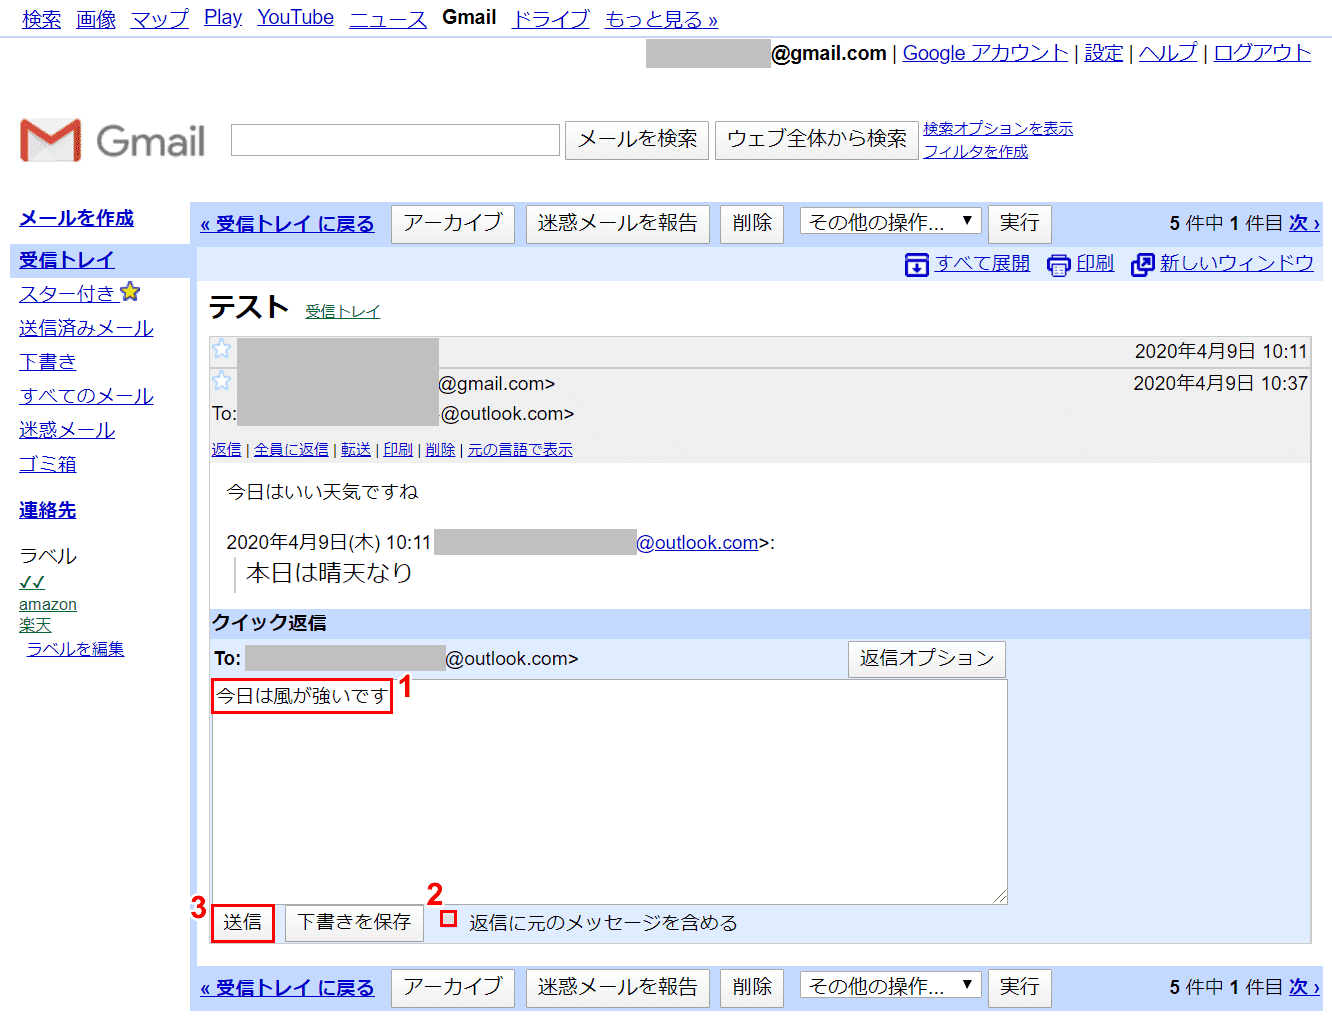Click the top 実行 button

(1019, 223)
